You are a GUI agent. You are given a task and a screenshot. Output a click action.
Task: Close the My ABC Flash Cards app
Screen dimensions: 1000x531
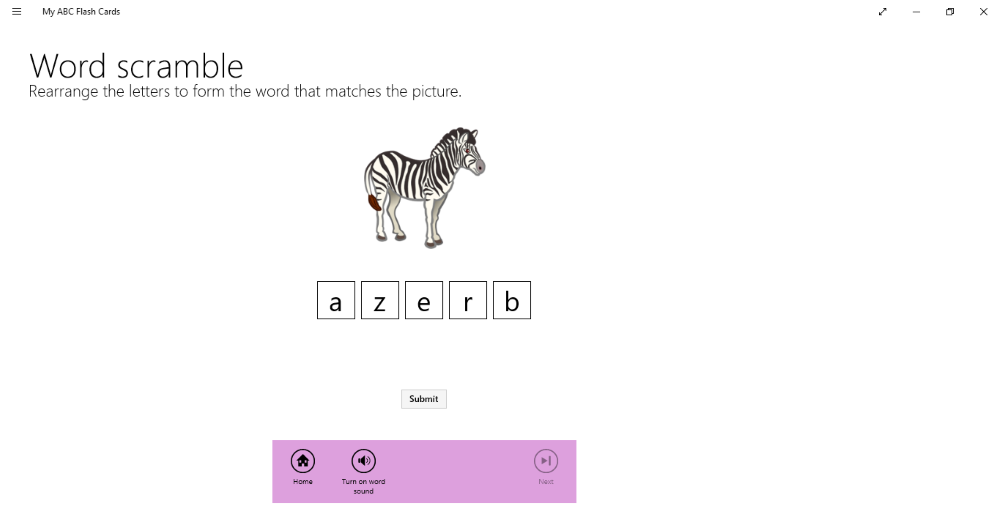[983, 11]
